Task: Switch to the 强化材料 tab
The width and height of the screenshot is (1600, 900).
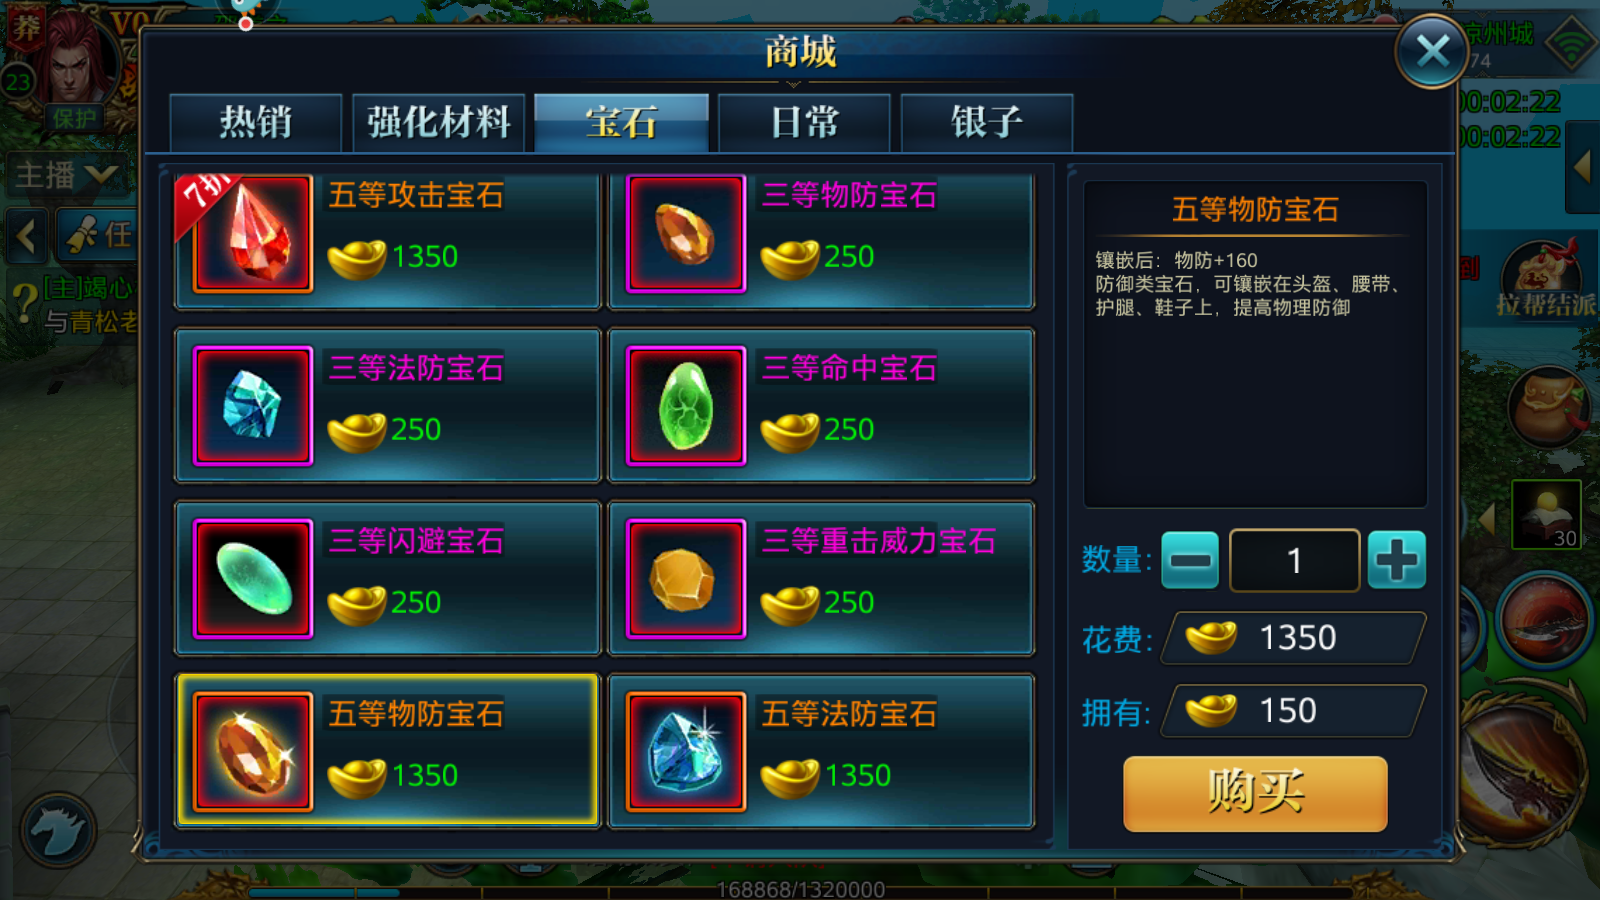Action: 439,123
